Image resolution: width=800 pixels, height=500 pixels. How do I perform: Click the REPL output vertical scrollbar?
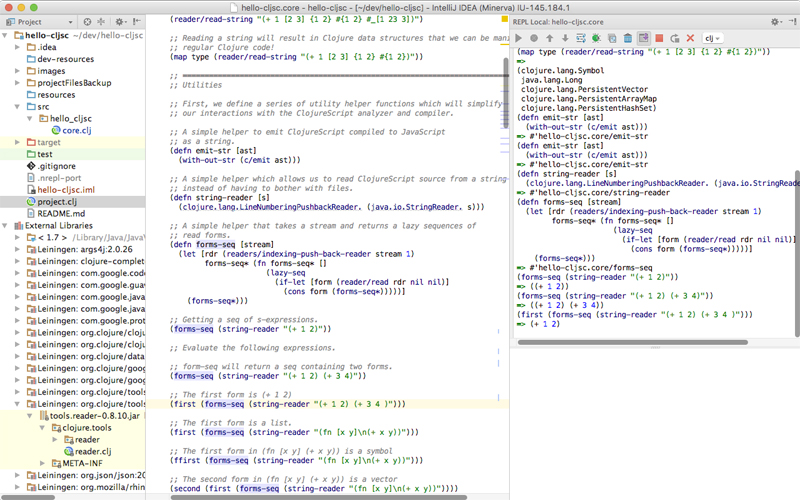tap(797, 254)
